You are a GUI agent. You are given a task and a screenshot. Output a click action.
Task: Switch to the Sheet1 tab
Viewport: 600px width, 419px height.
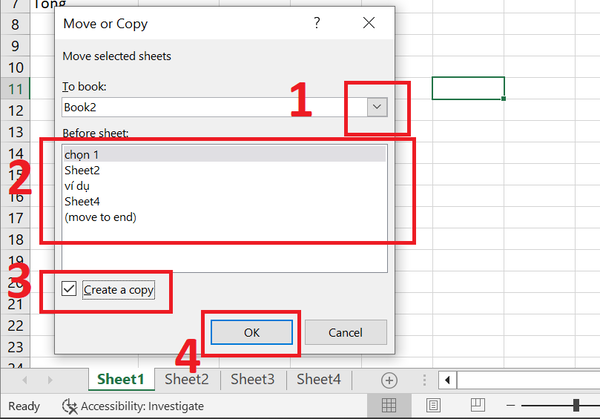pos(121,379)
